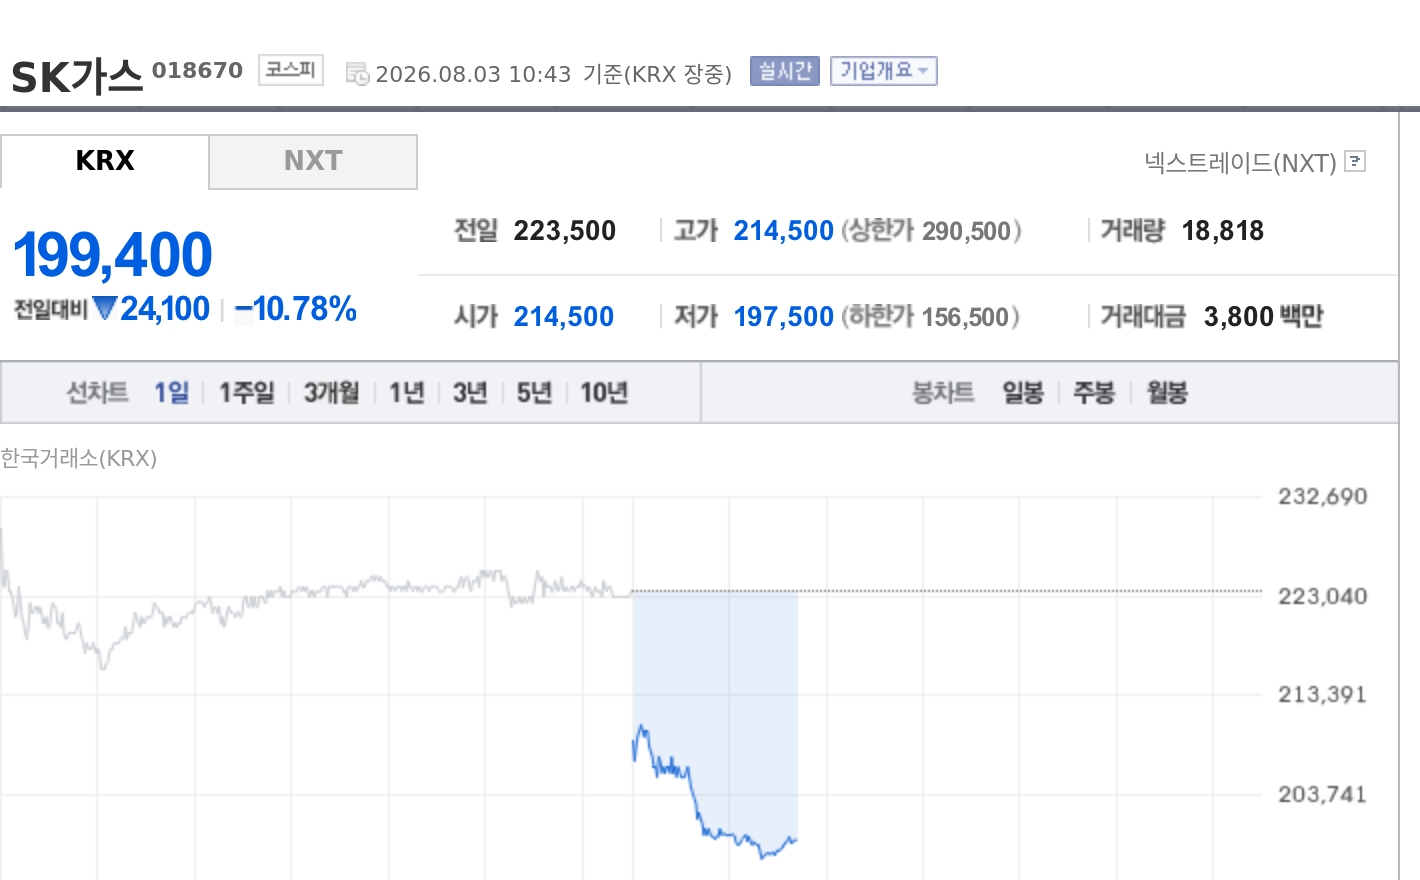Select the 3개월 line chart period
Image resolution: width=1420 pixels, height=880 pixels.
[x=332, y=393]
